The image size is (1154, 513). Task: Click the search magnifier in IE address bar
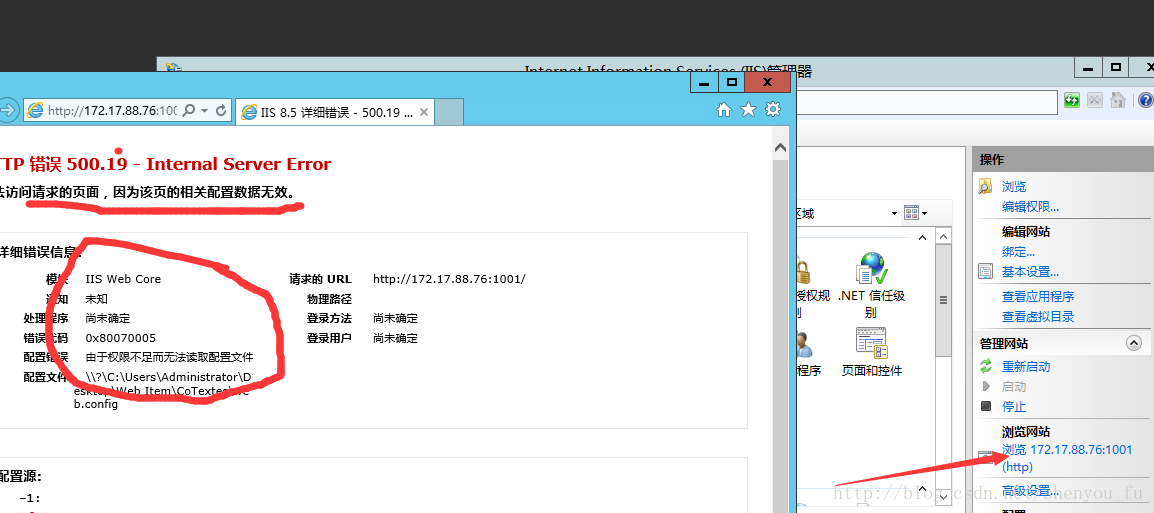click(188, 110)
